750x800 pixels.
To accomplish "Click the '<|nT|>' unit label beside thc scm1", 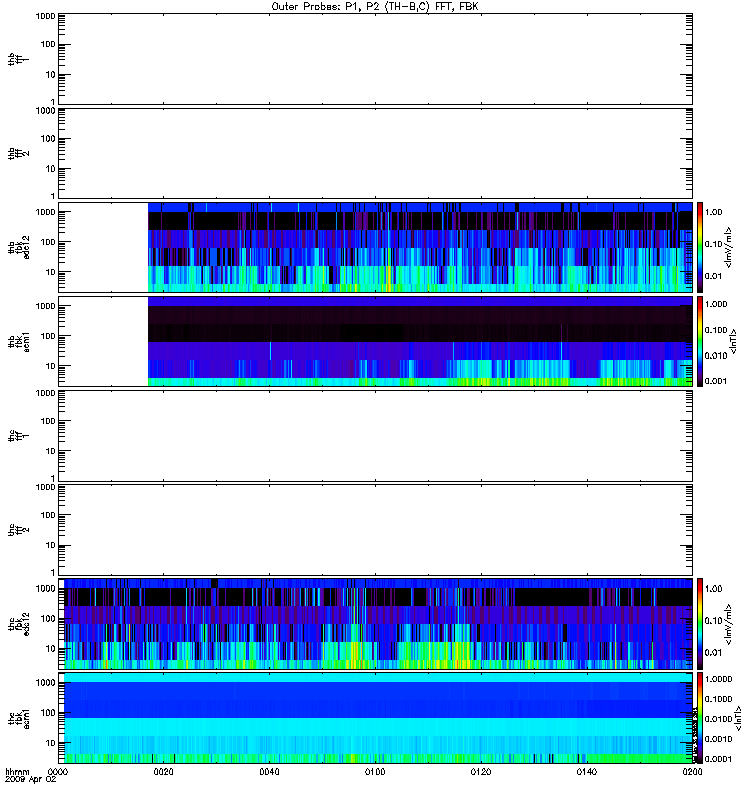I will point(737,718).
